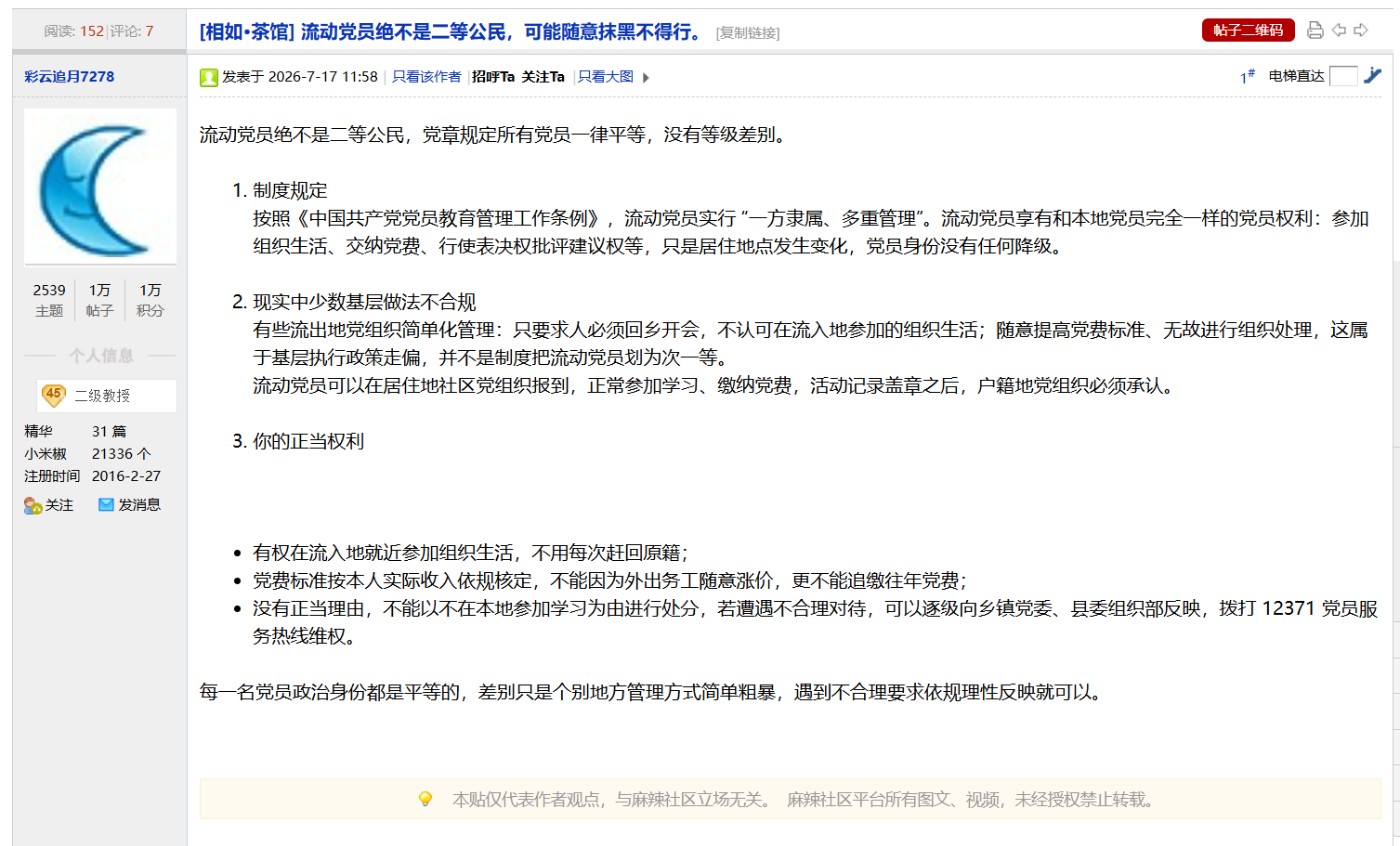Click the green poster status icon
Viewport: 1400px width, 846px height.
(208, 77)
